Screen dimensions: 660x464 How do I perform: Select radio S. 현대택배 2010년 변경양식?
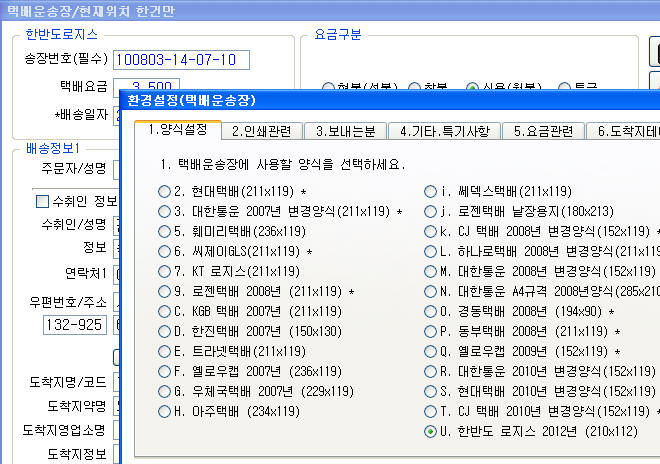click(x=430, y=392)
